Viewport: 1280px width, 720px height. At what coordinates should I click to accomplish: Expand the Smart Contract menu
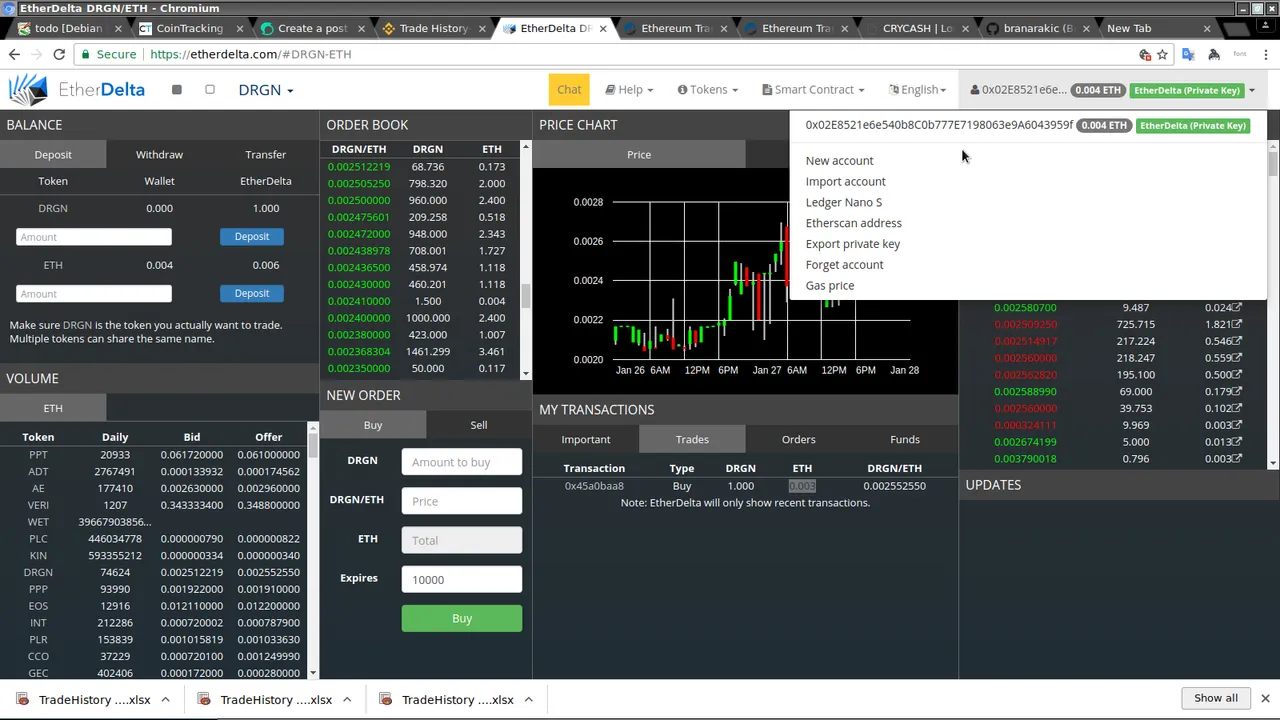click(813, 90)
